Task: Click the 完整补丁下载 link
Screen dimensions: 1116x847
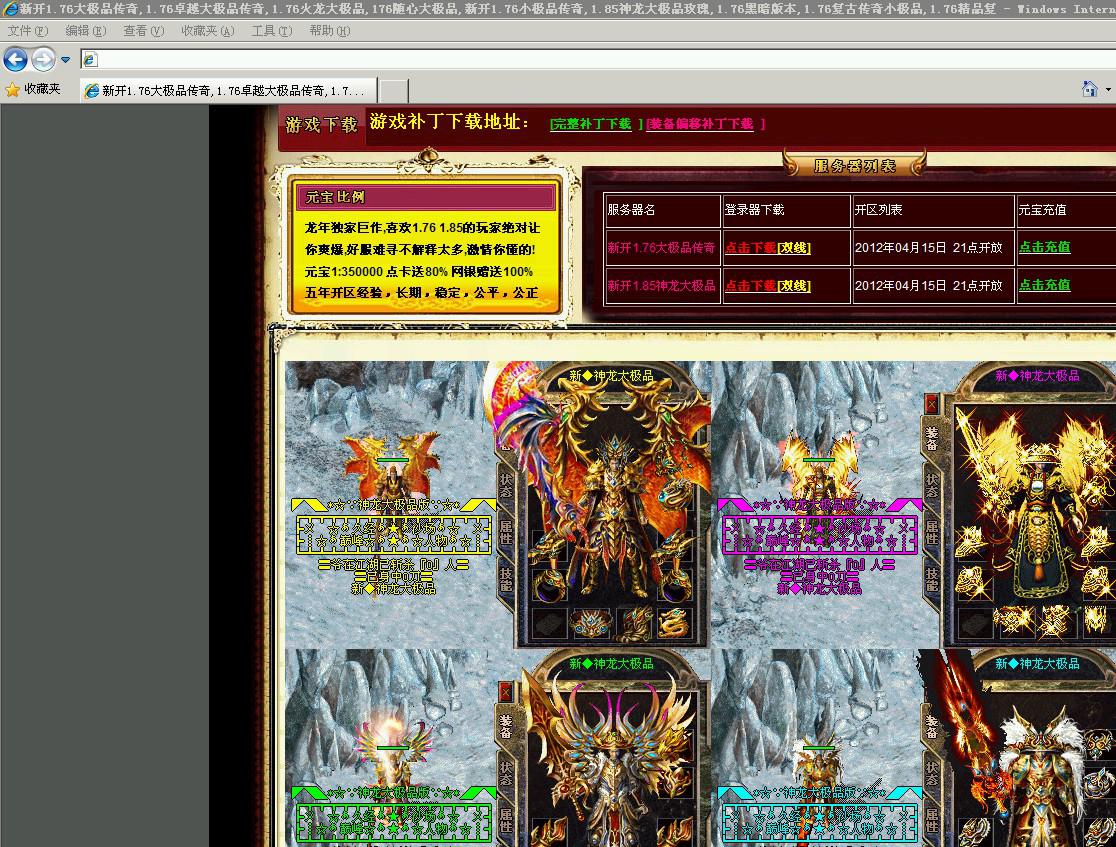Action: pyautogui.click(x=591, y=124)
